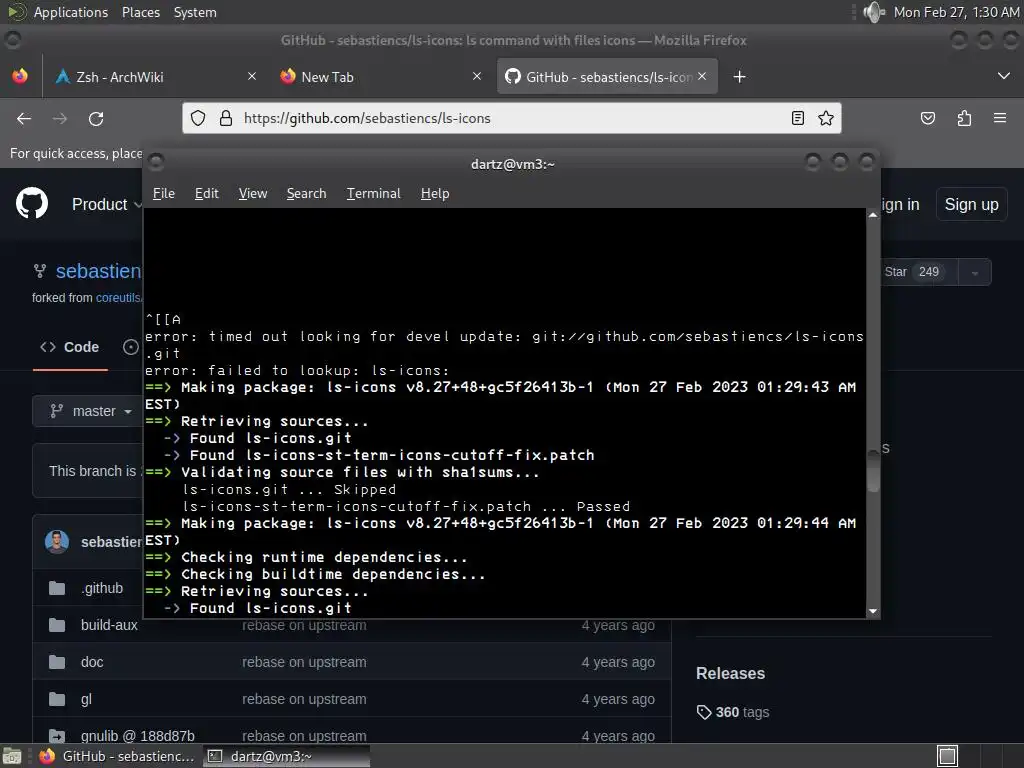Toggle reader view in address bar

pyautogui.click(x=797, y=118)
